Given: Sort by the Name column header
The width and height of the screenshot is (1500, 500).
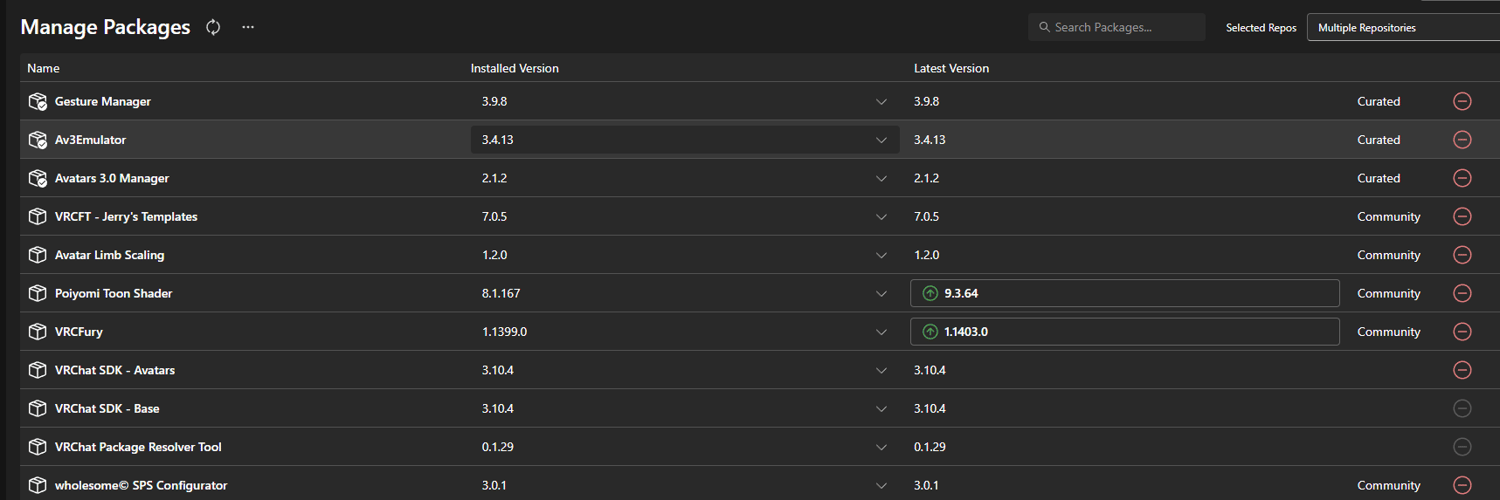Looking at the screenshot, I should pyautogui.click(x=44, y=68).
